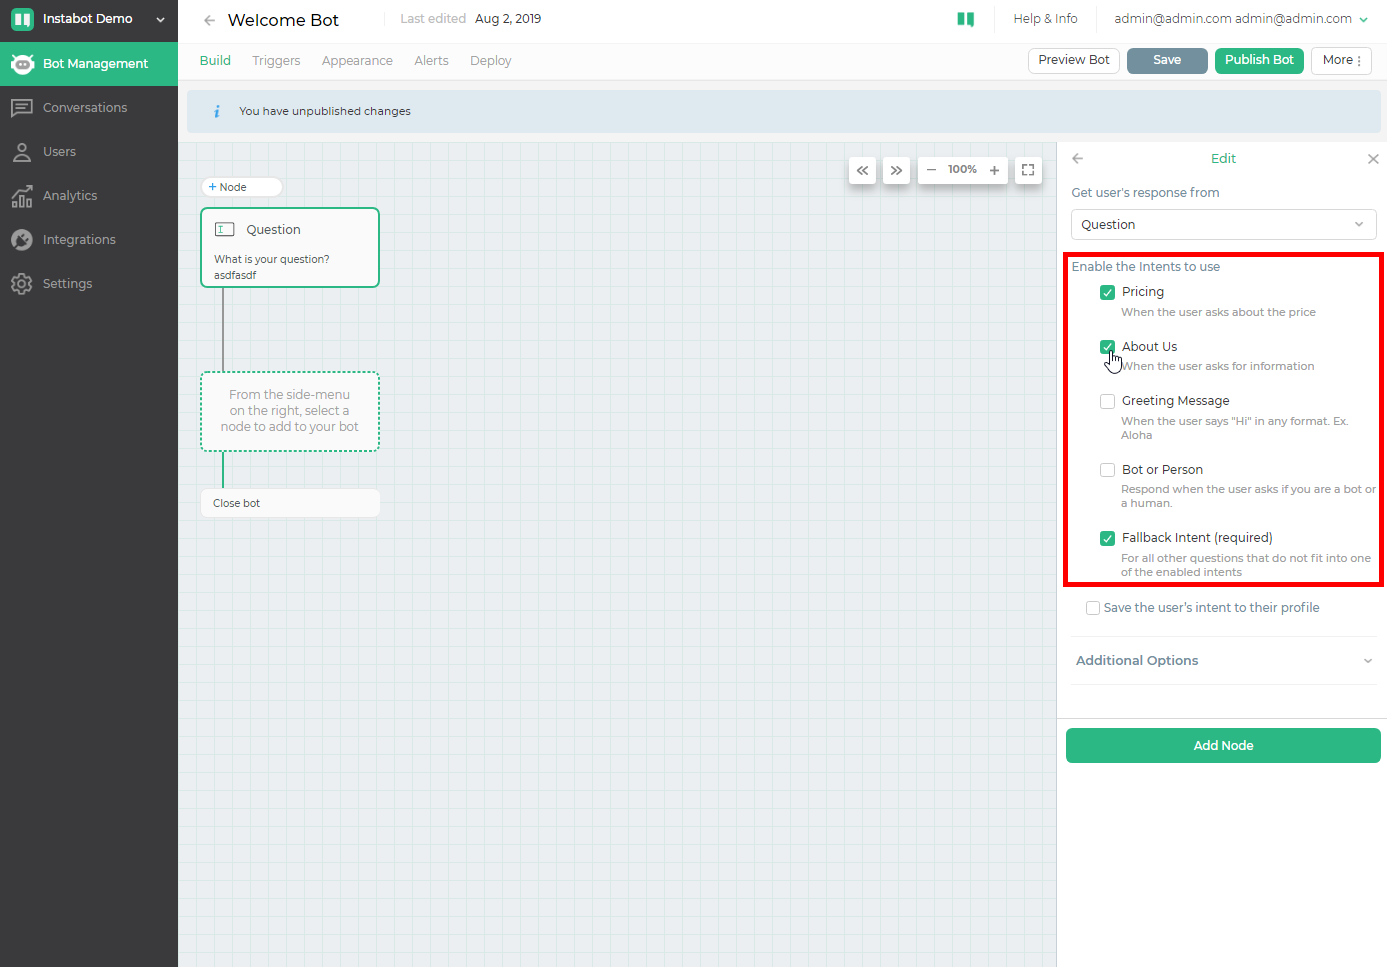The image size is (1387, 967).
Task: Uncheck the Pricing intent
Action: point(1107,292)
